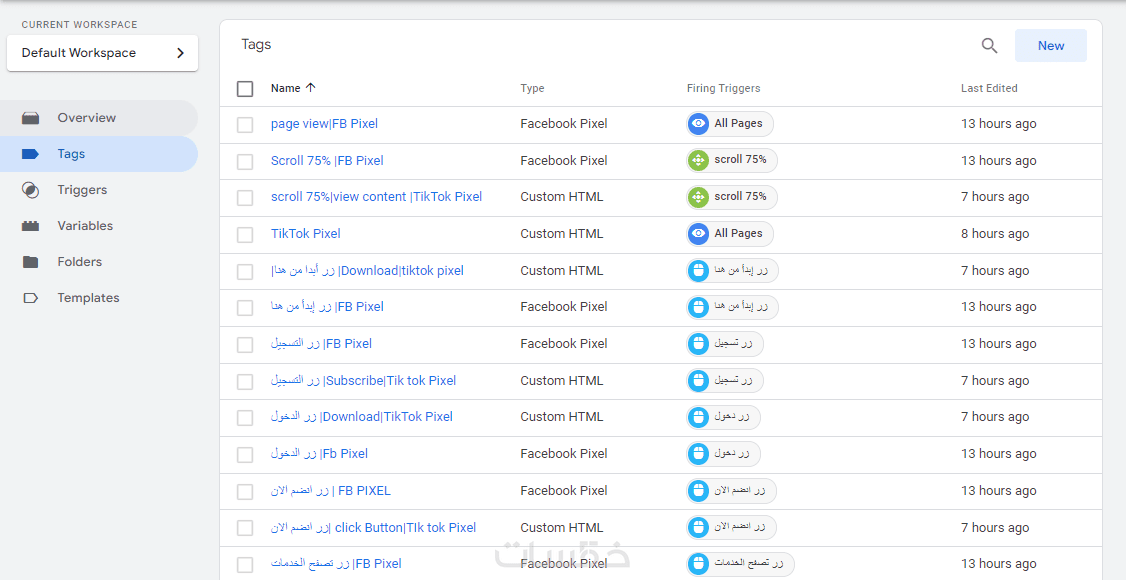Click the search tags magnifier icon
1126x580 pixels.
point(989,46)
